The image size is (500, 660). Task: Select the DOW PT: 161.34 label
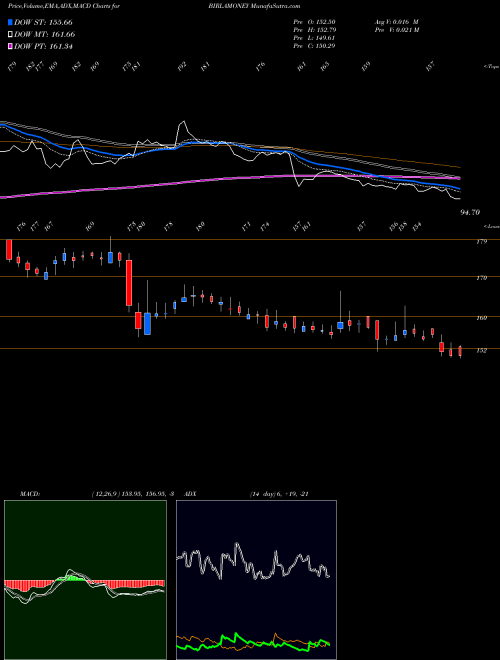43,46
